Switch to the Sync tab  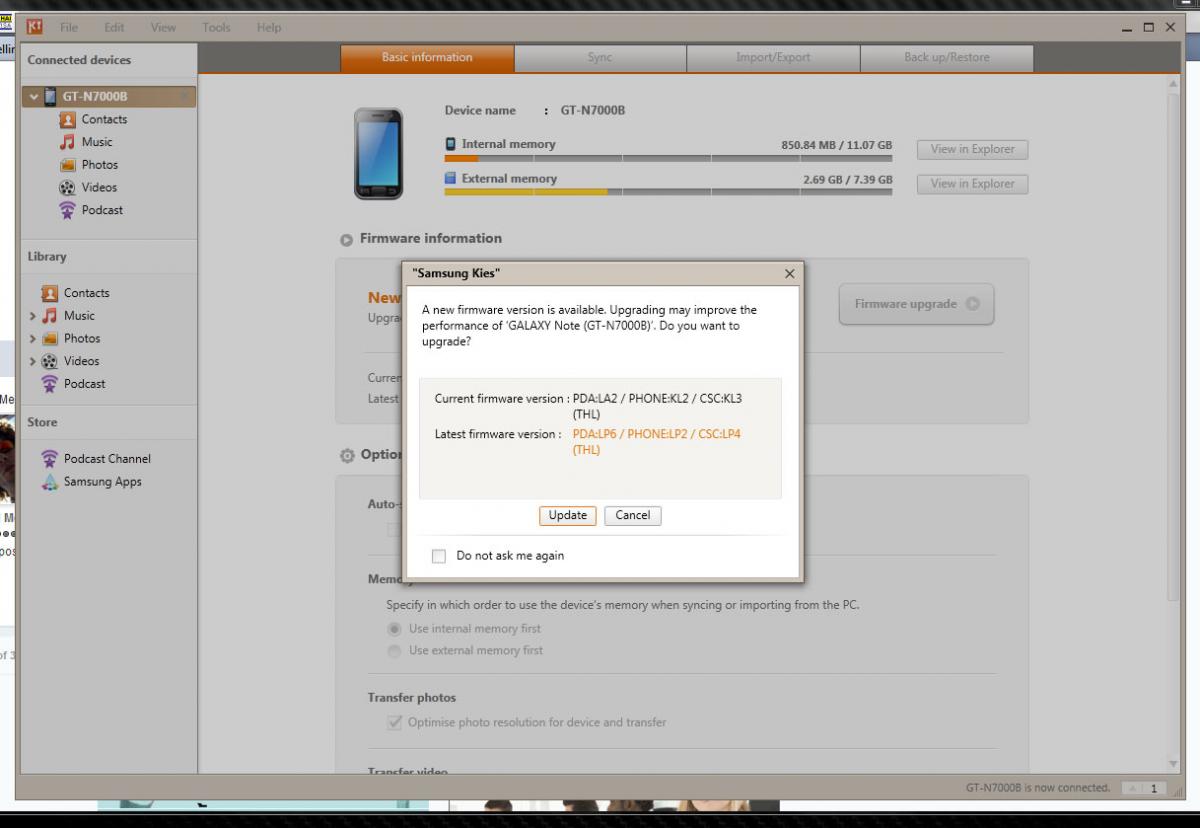pyautogui.click(x=600, y=58)
